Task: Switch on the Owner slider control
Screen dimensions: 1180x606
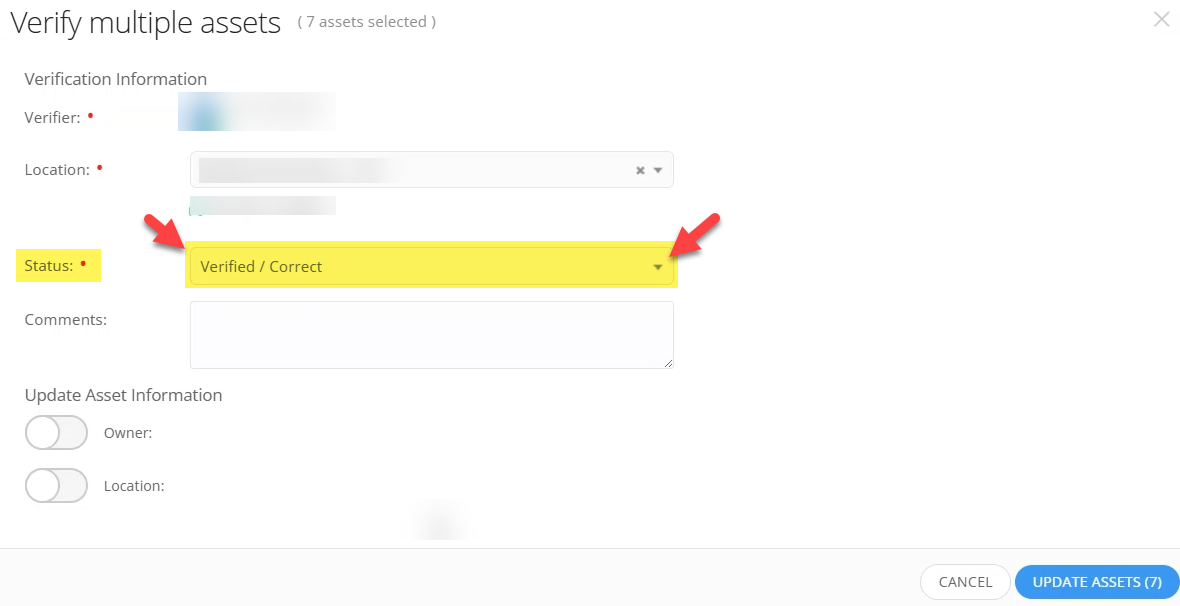Action: pyautogui.click(x=56, y=433)
